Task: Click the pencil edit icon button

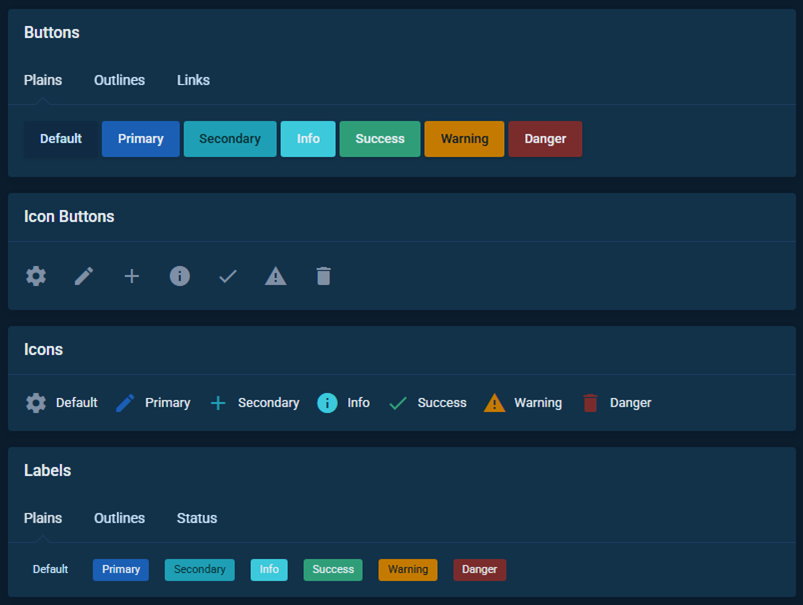Action: (x=84, y=276)
